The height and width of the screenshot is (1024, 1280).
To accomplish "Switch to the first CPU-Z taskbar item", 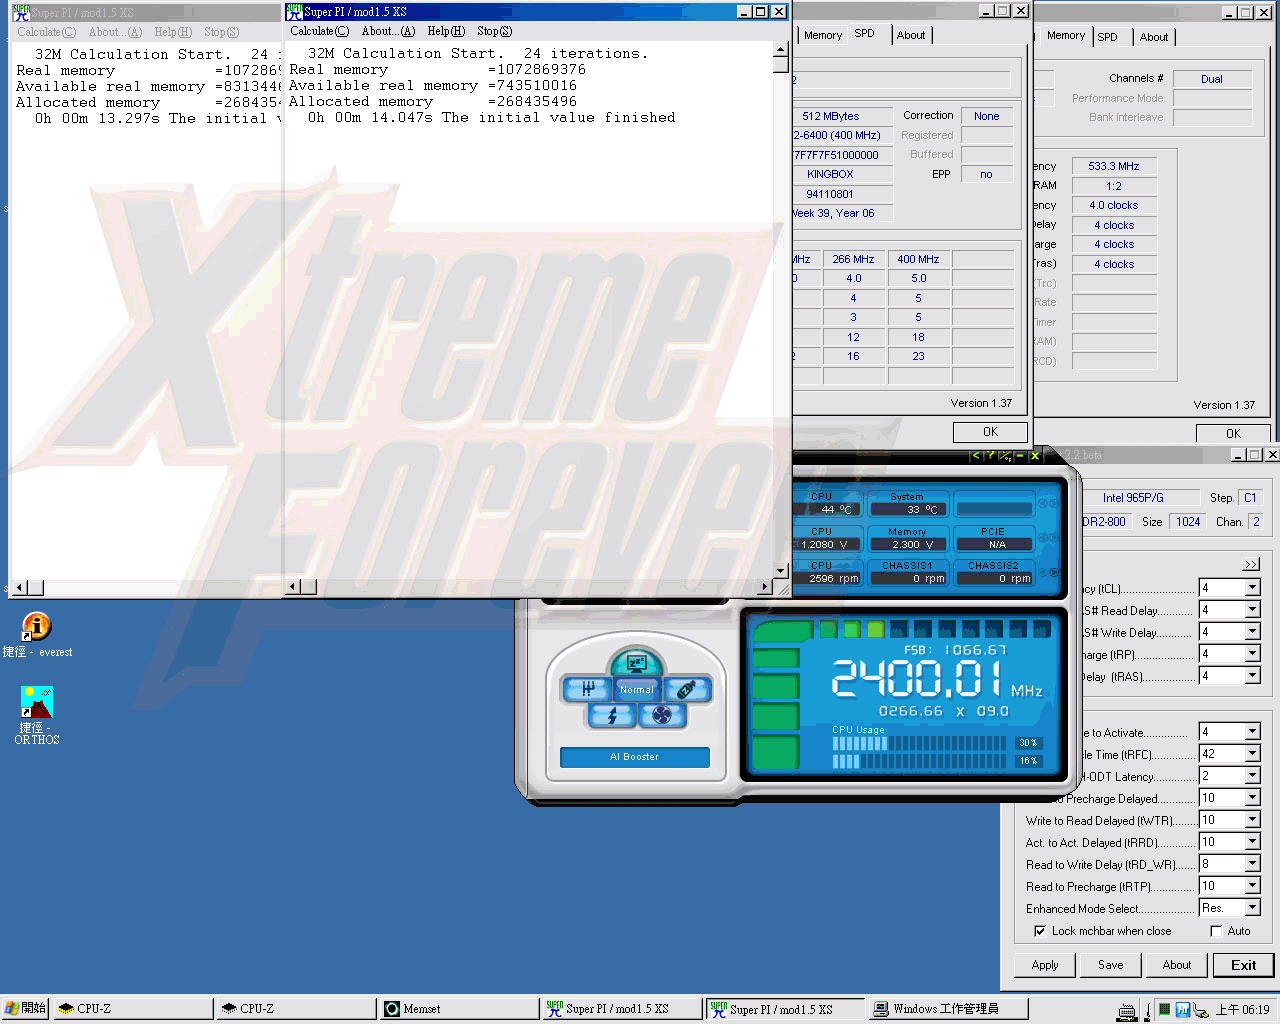I will [x=133, y=1009].
